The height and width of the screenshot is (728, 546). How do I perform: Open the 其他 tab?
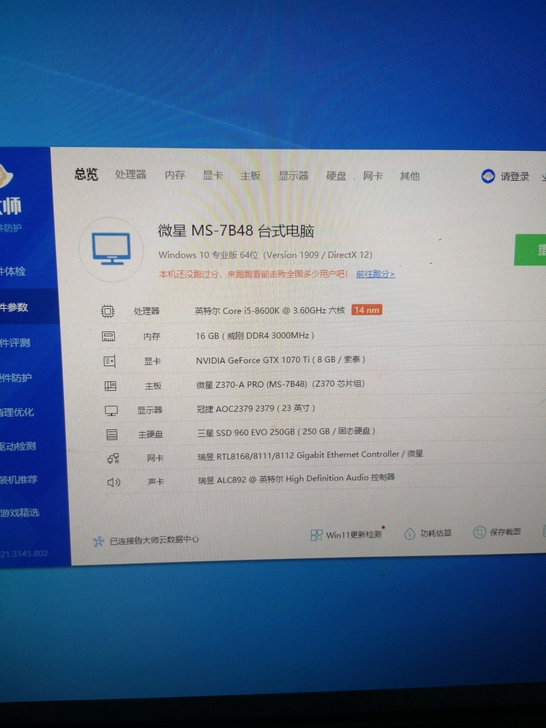(x=410, y=176)
